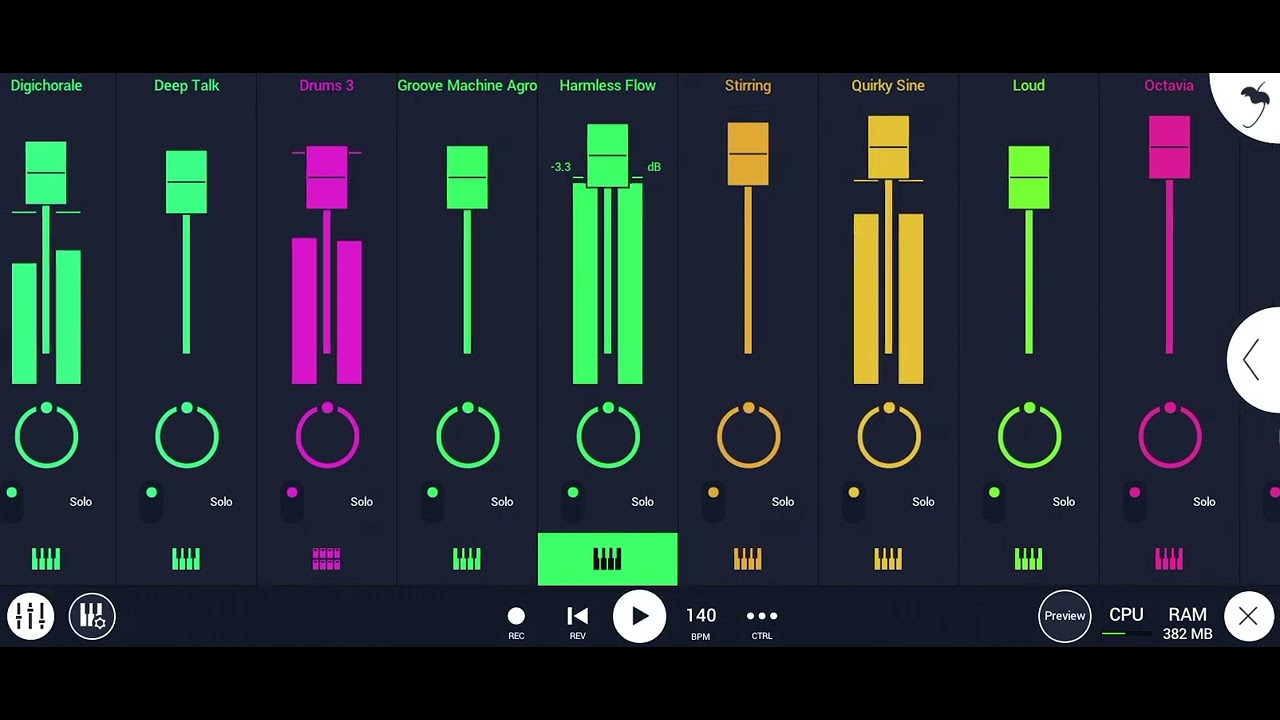
Task: Select the Quirky Sine channel name
Action: (888, 86)
